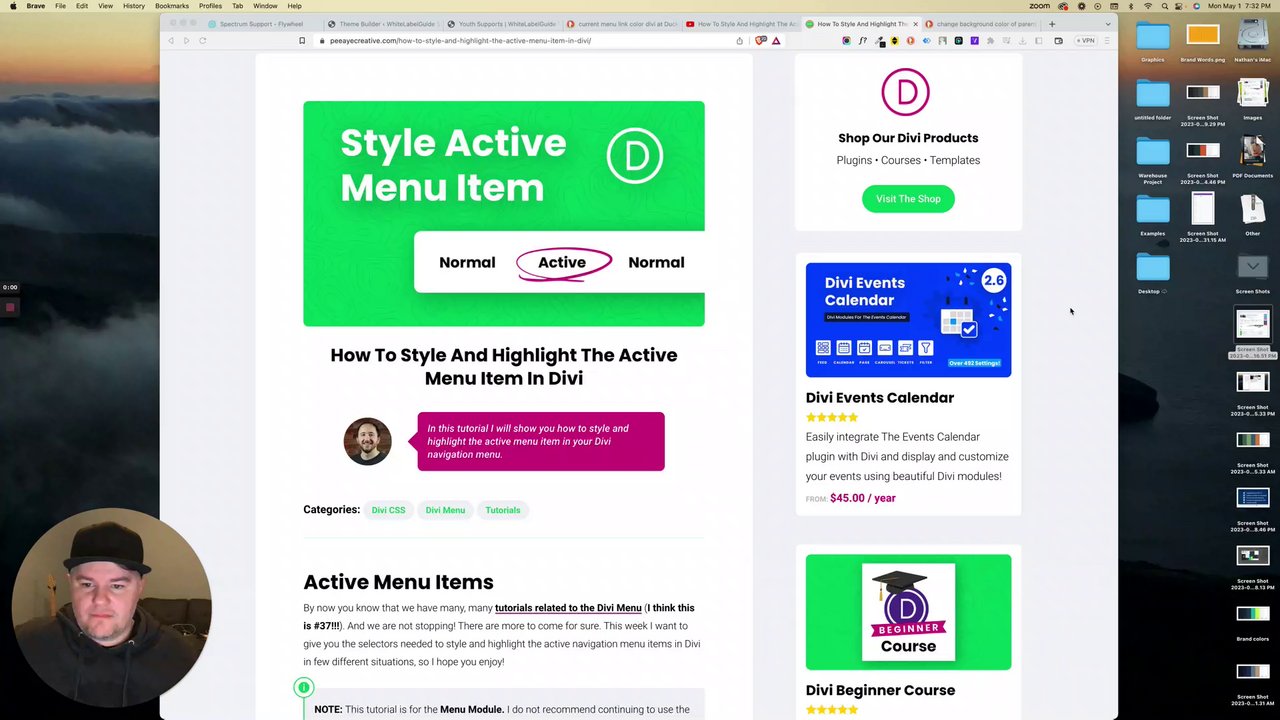Screen dimensions: 1280x720
Task: Click the browser back arrow
Action: coord(171,41)
